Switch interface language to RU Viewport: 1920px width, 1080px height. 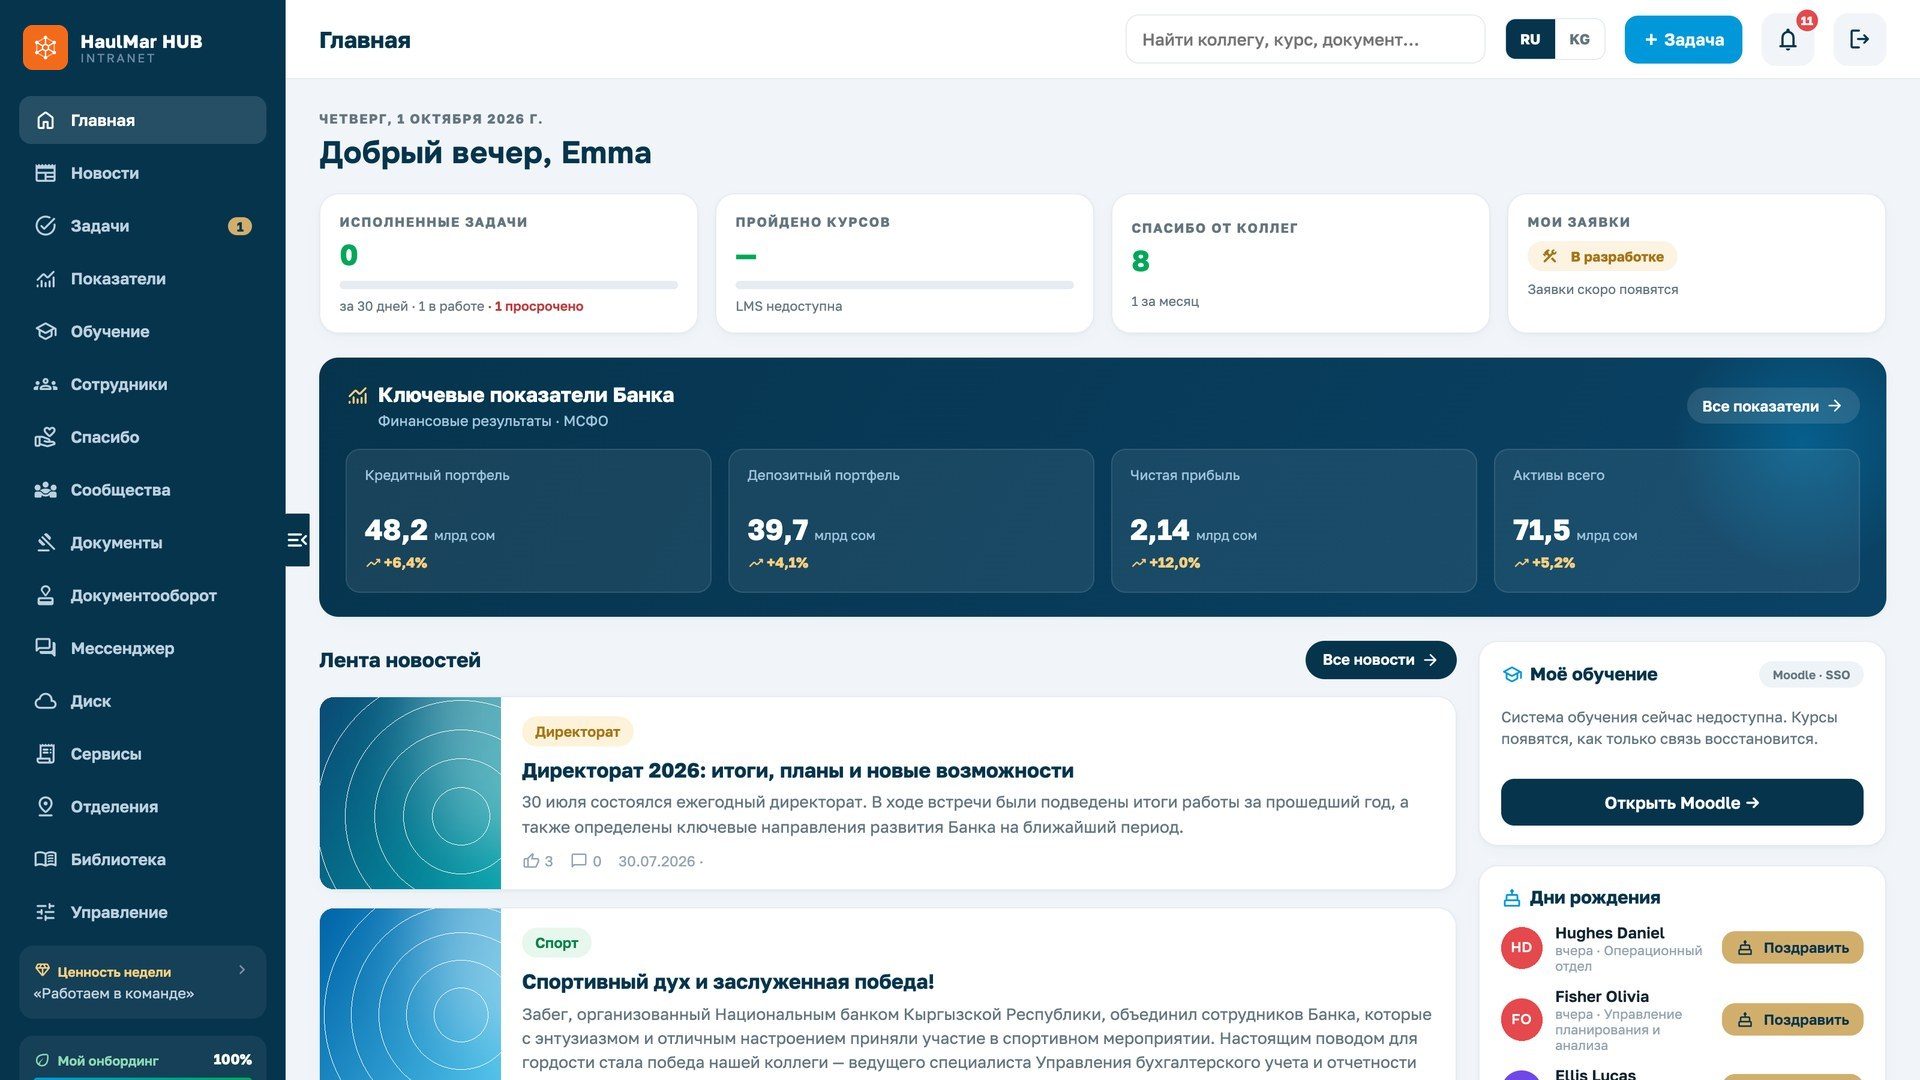click(1530, 40)
